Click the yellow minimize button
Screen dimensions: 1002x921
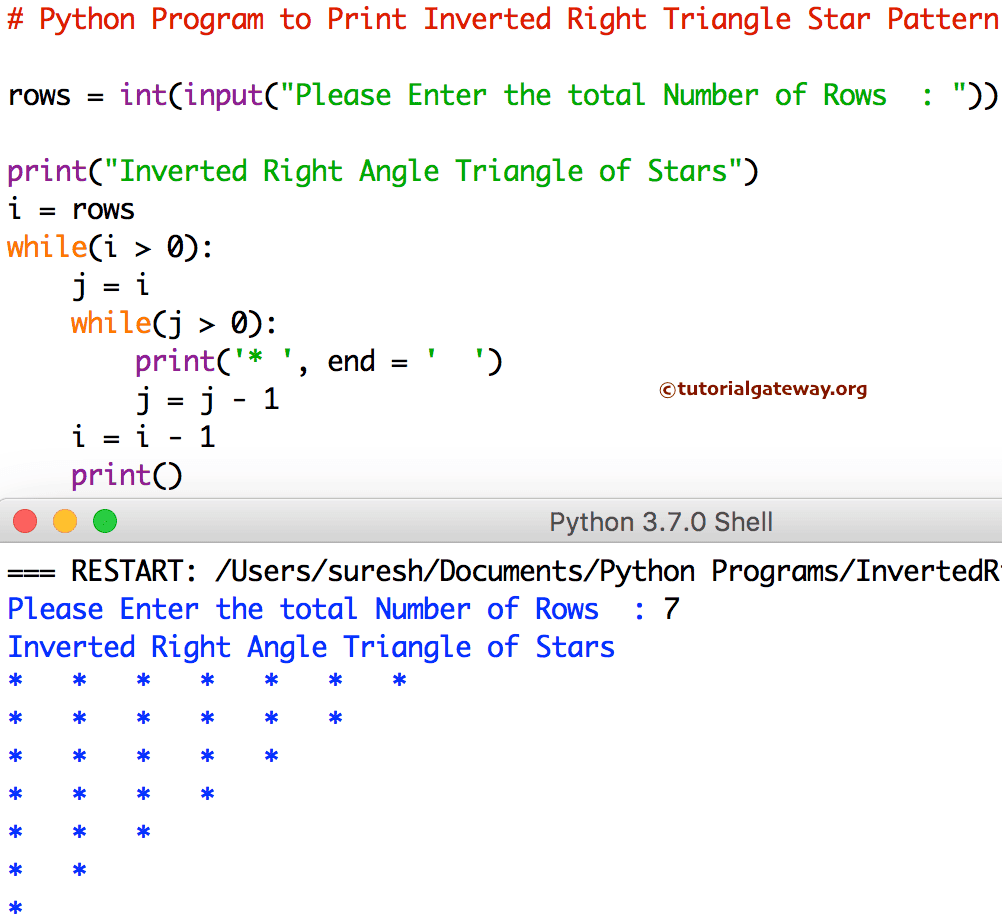pyautogui.click(x=64, y=521)
